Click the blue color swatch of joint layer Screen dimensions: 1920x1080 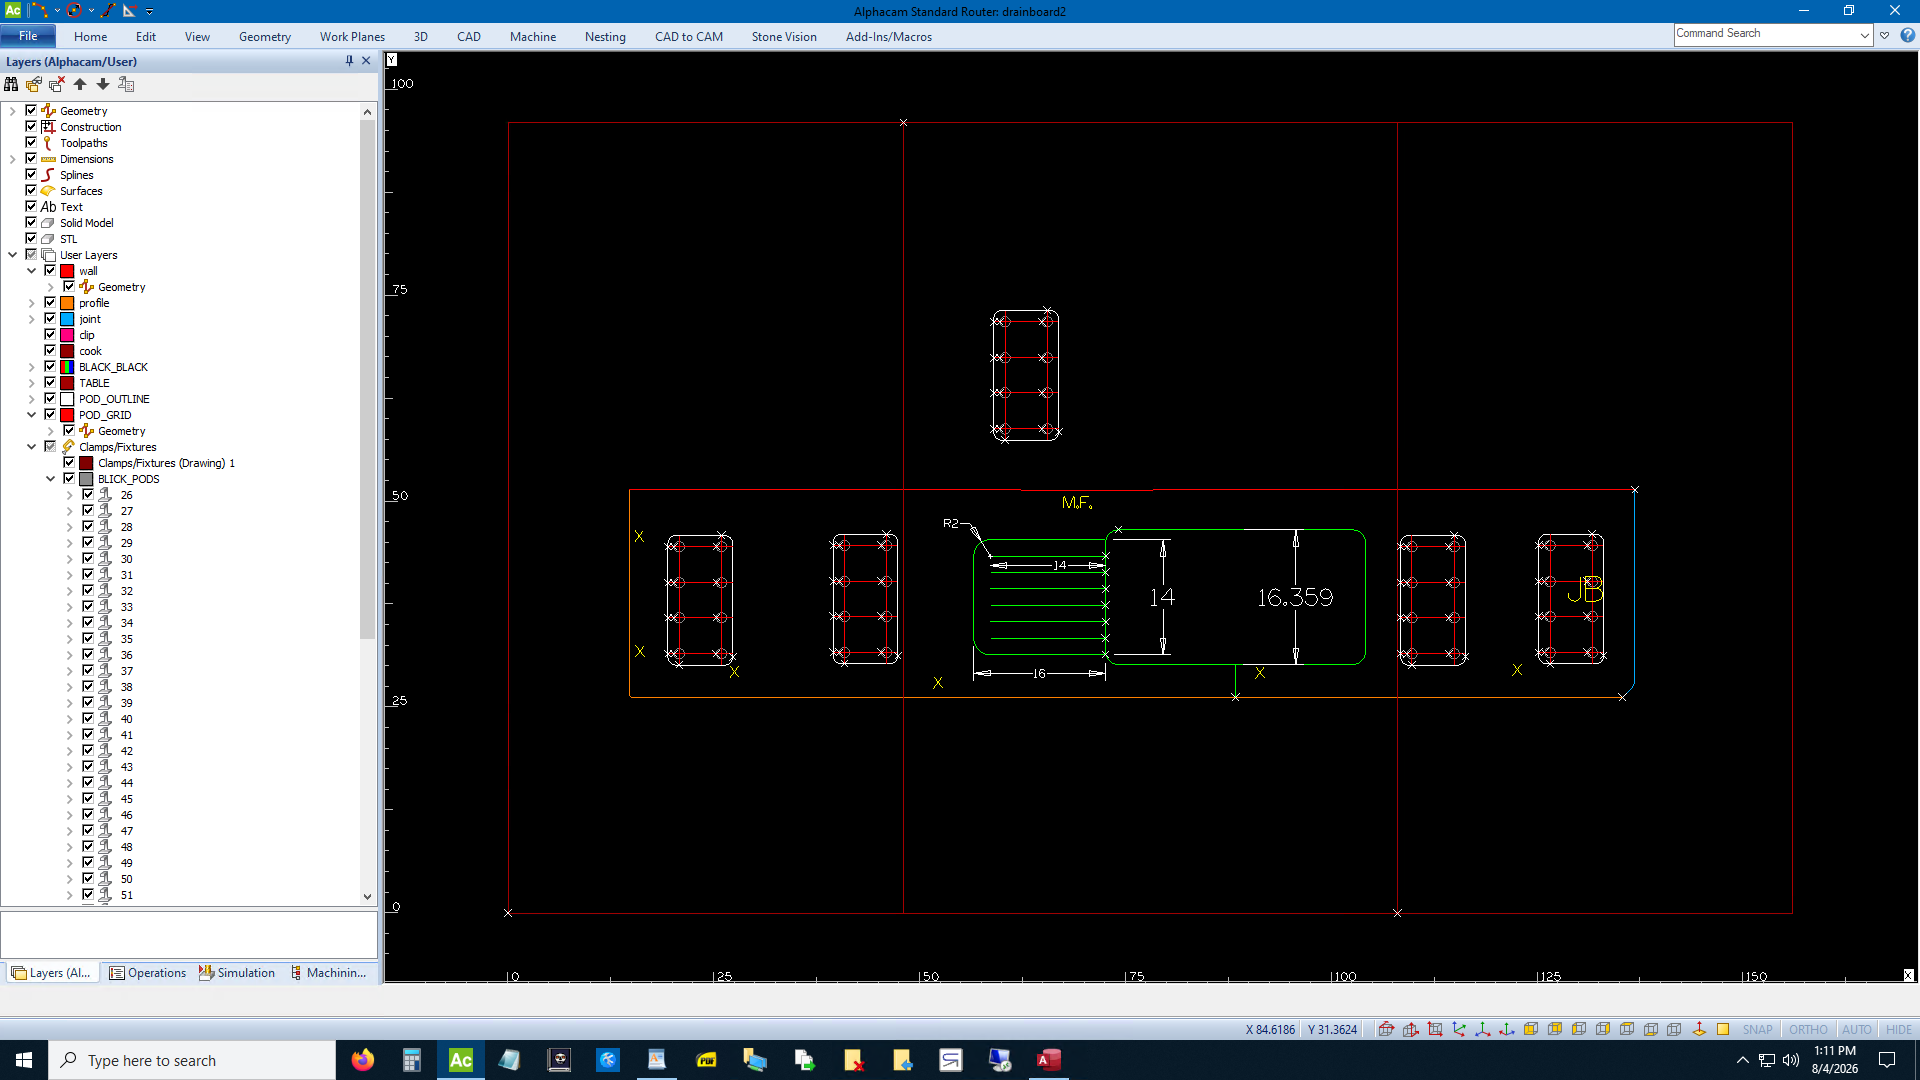[x=67, y=319]
